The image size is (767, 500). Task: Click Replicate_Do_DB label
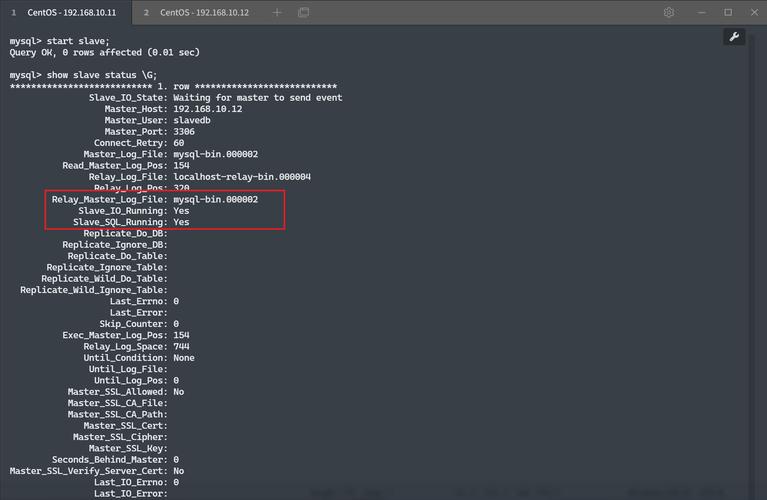pos(125,233)
